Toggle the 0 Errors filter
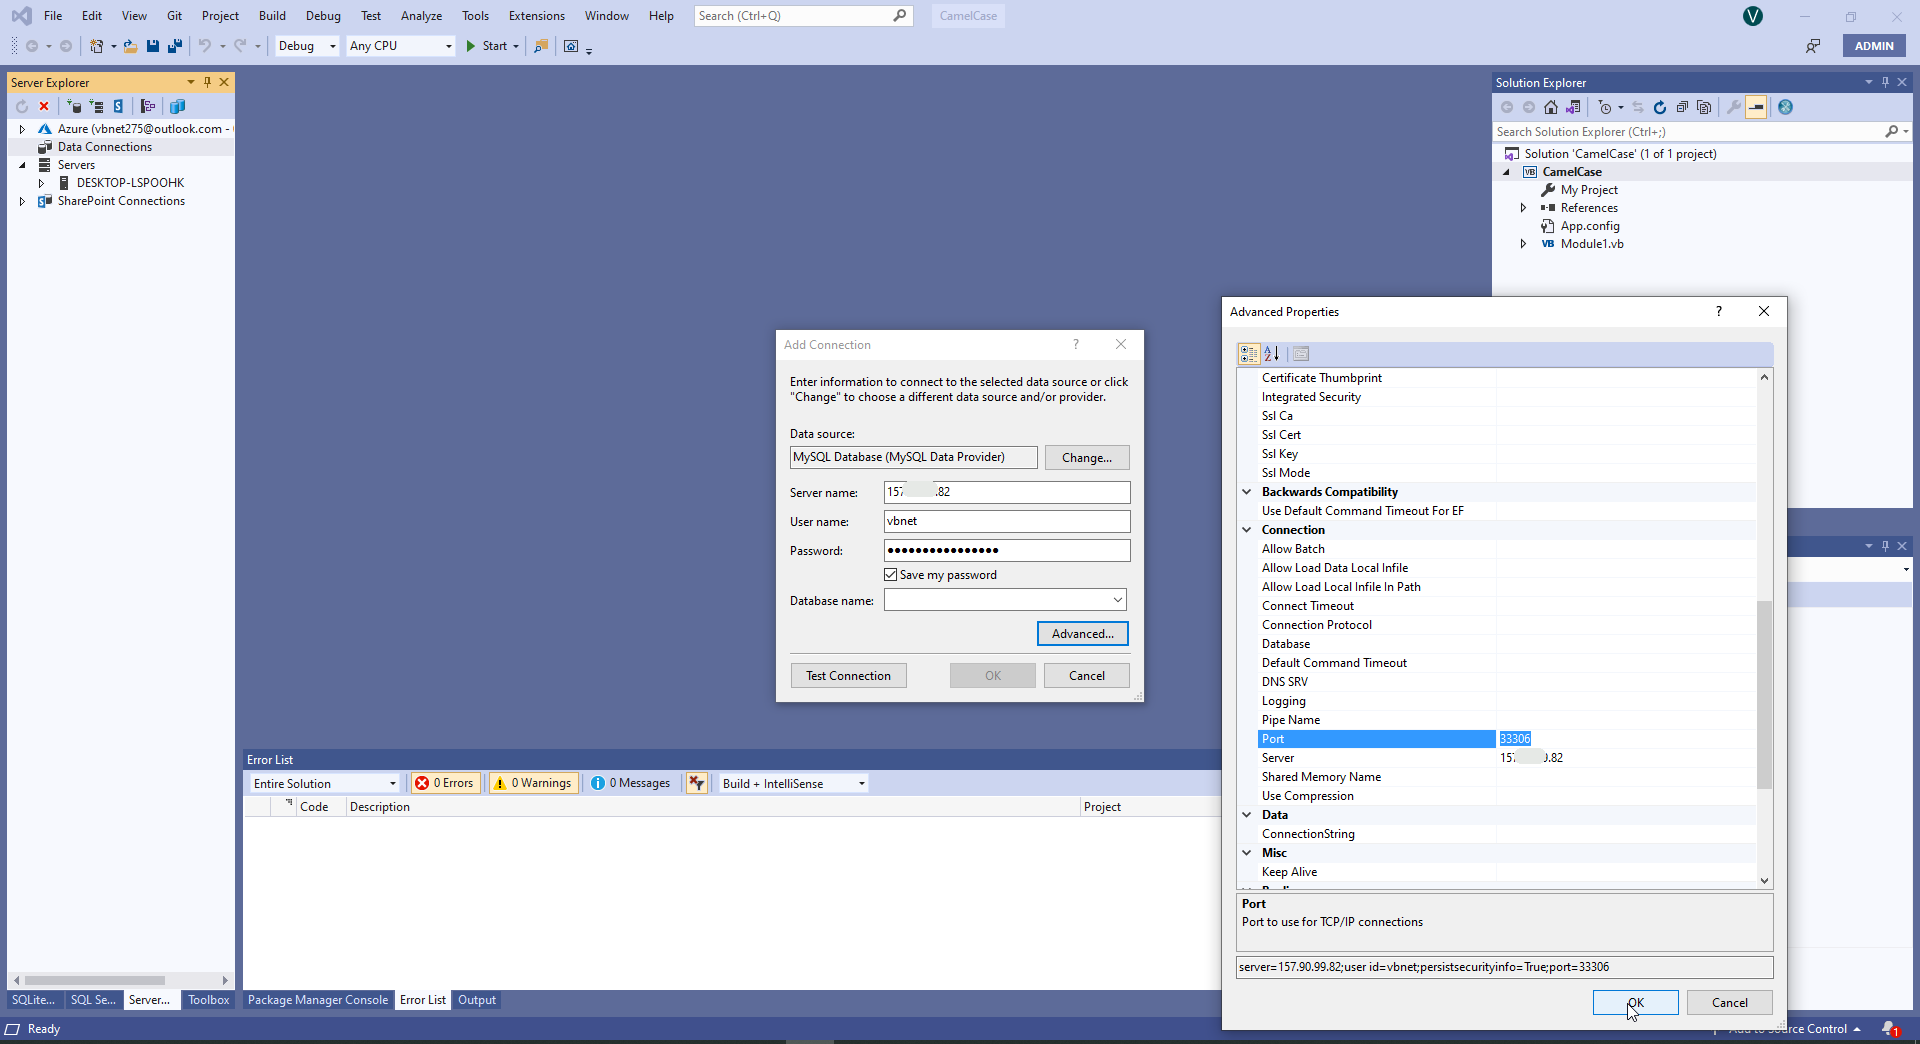 pyautogui.click(x=445, y=783)
